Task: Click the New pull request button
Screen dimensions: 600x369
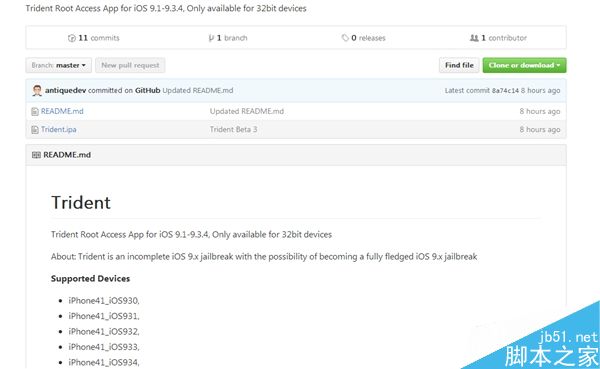Action: tap(130, 65)
